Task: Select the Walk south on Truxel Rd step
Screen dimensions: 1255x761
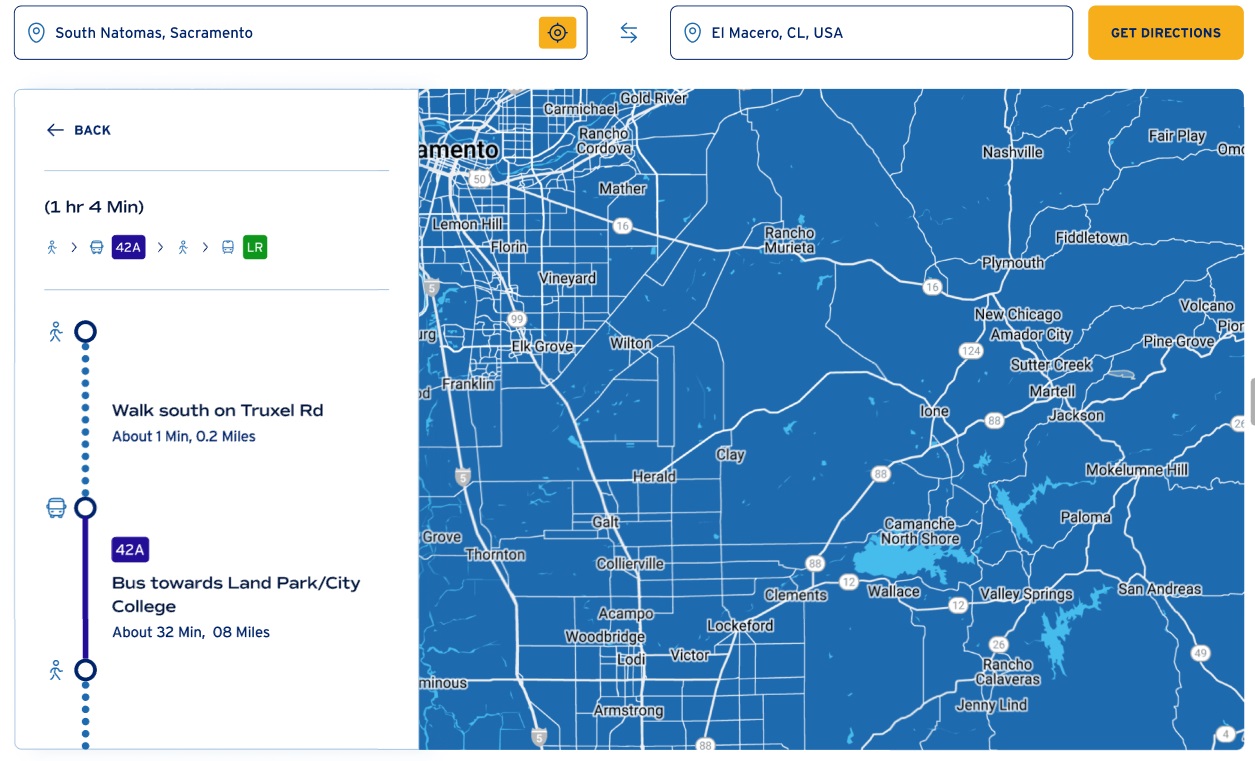Action: pyautogui.click(x=217, y=411)
